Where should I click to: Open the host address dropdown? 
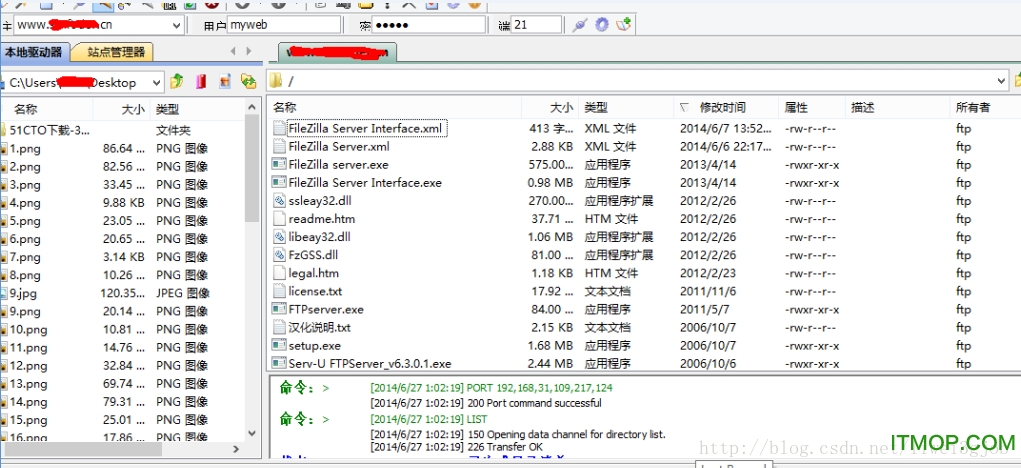tap(176, 25)
